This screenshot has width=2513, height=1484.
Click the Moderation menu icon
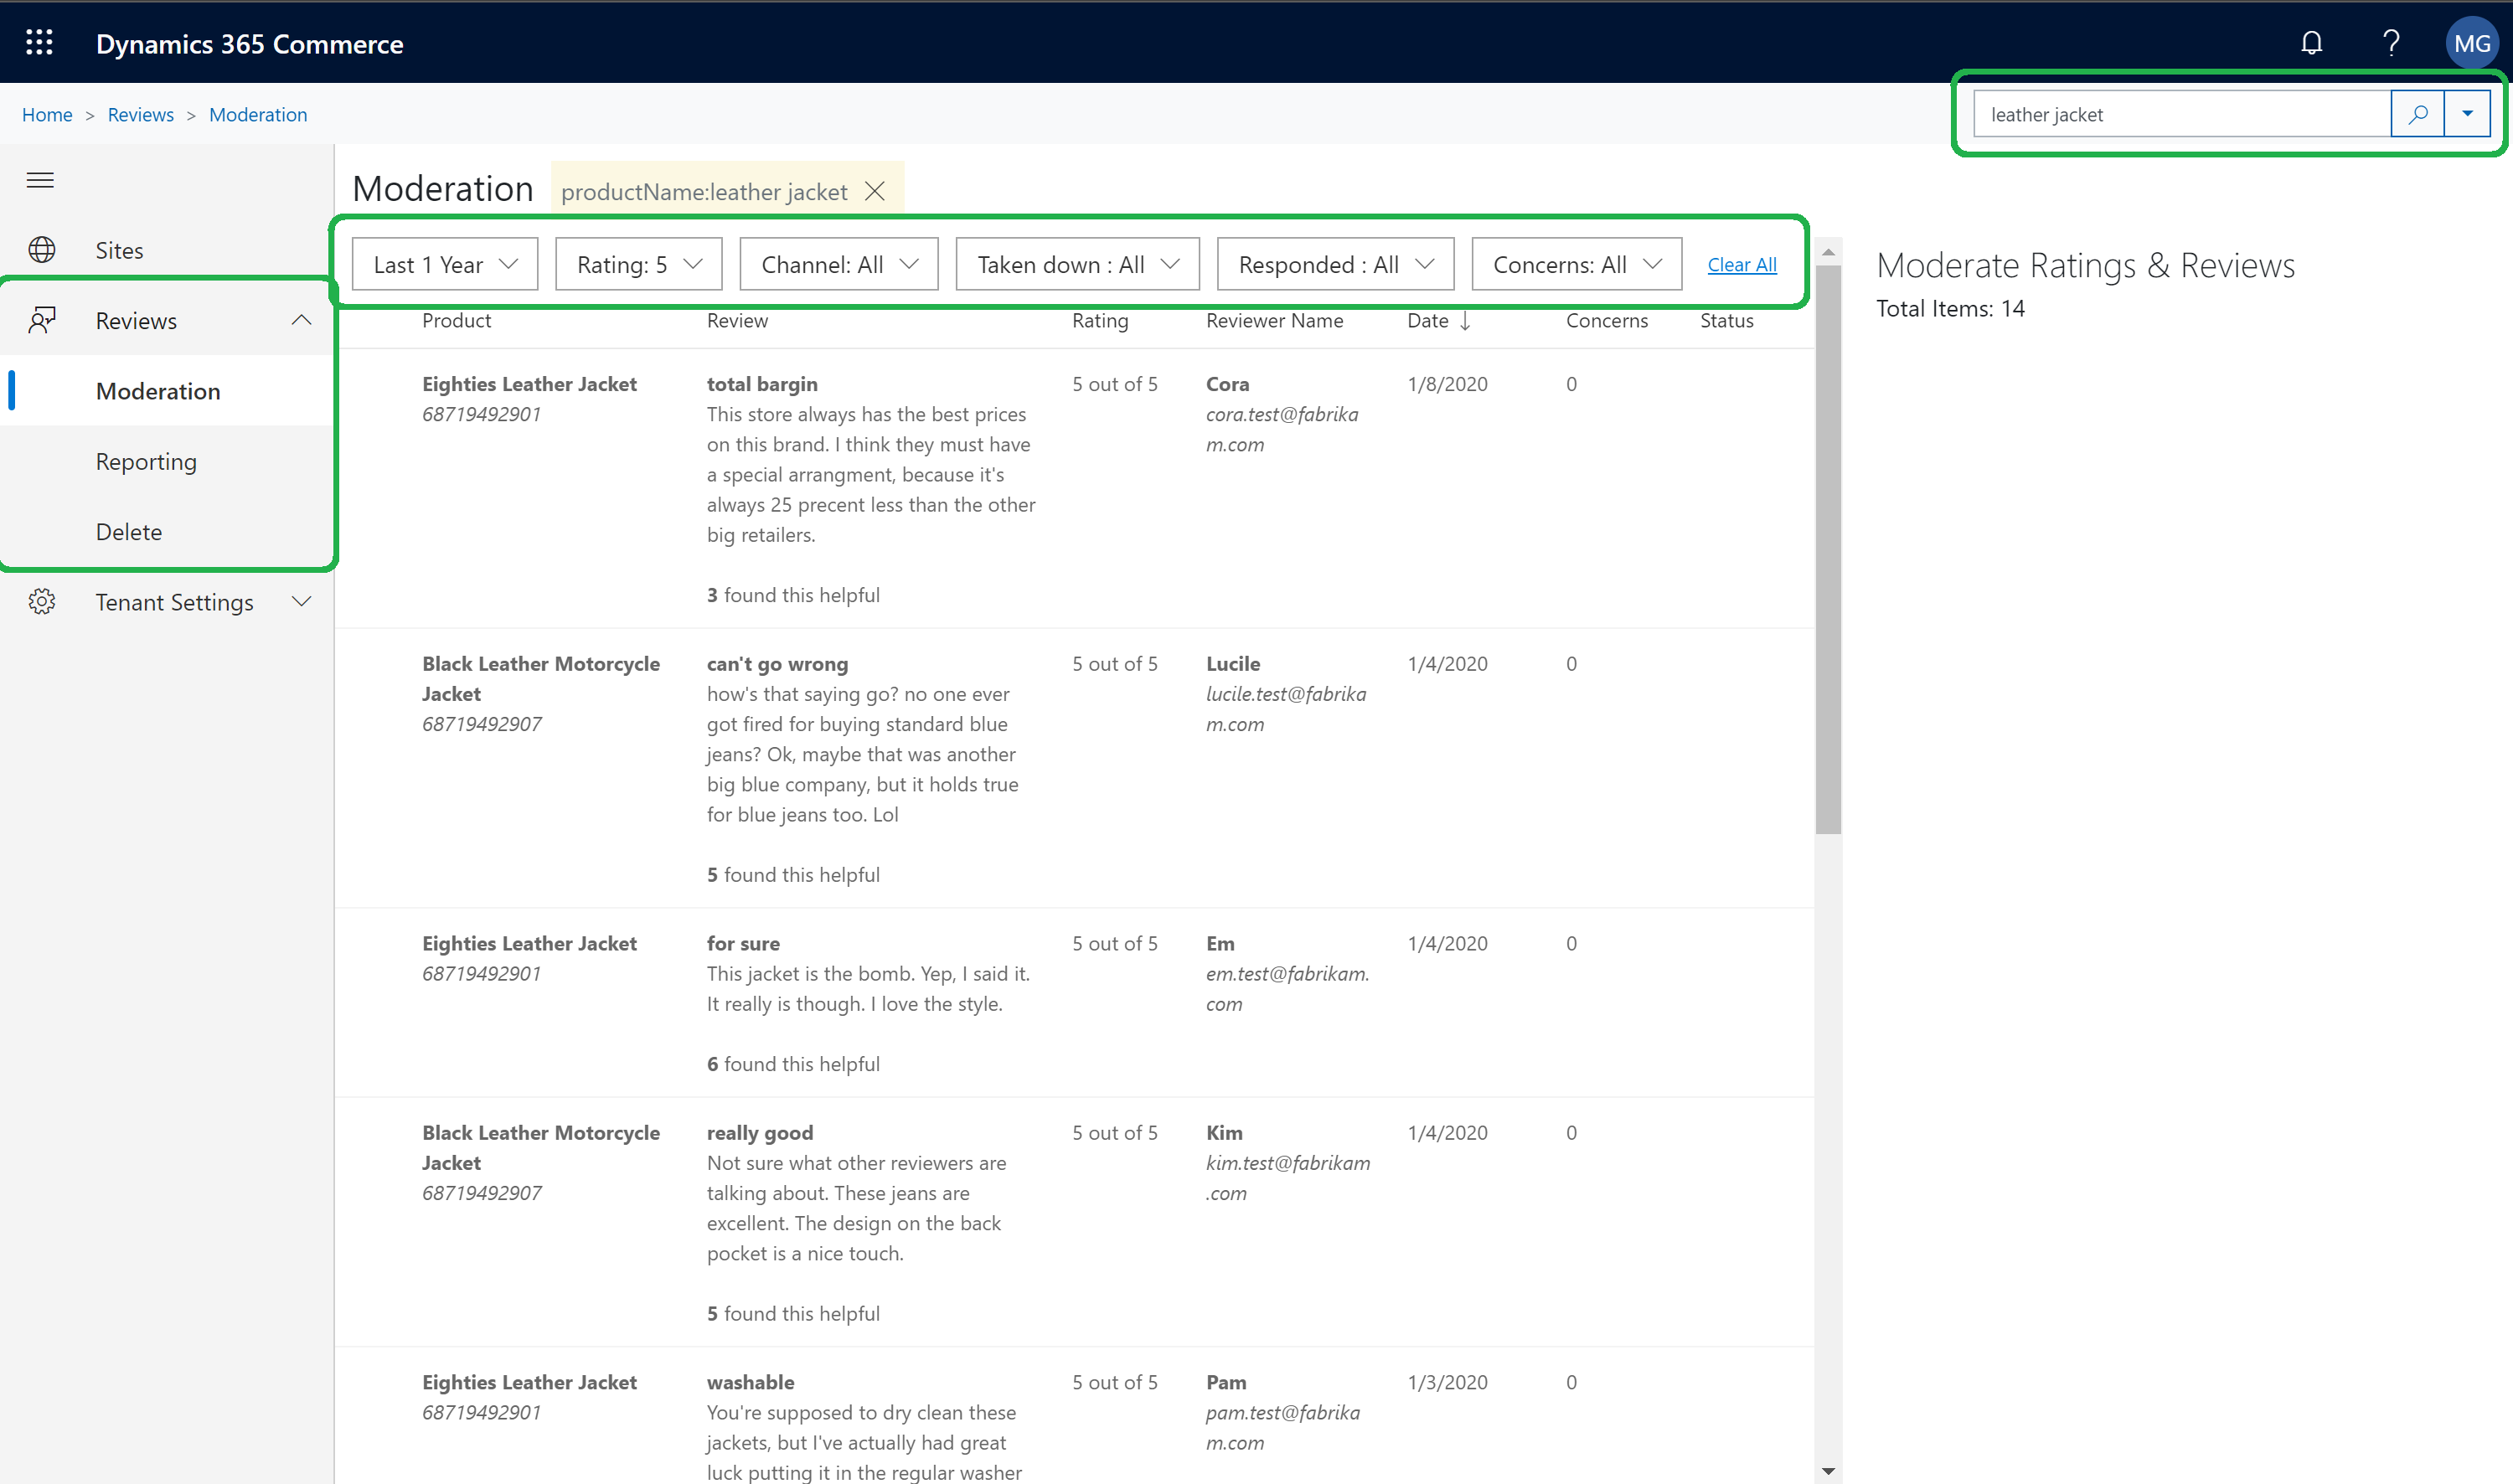[x=159, y=389]
